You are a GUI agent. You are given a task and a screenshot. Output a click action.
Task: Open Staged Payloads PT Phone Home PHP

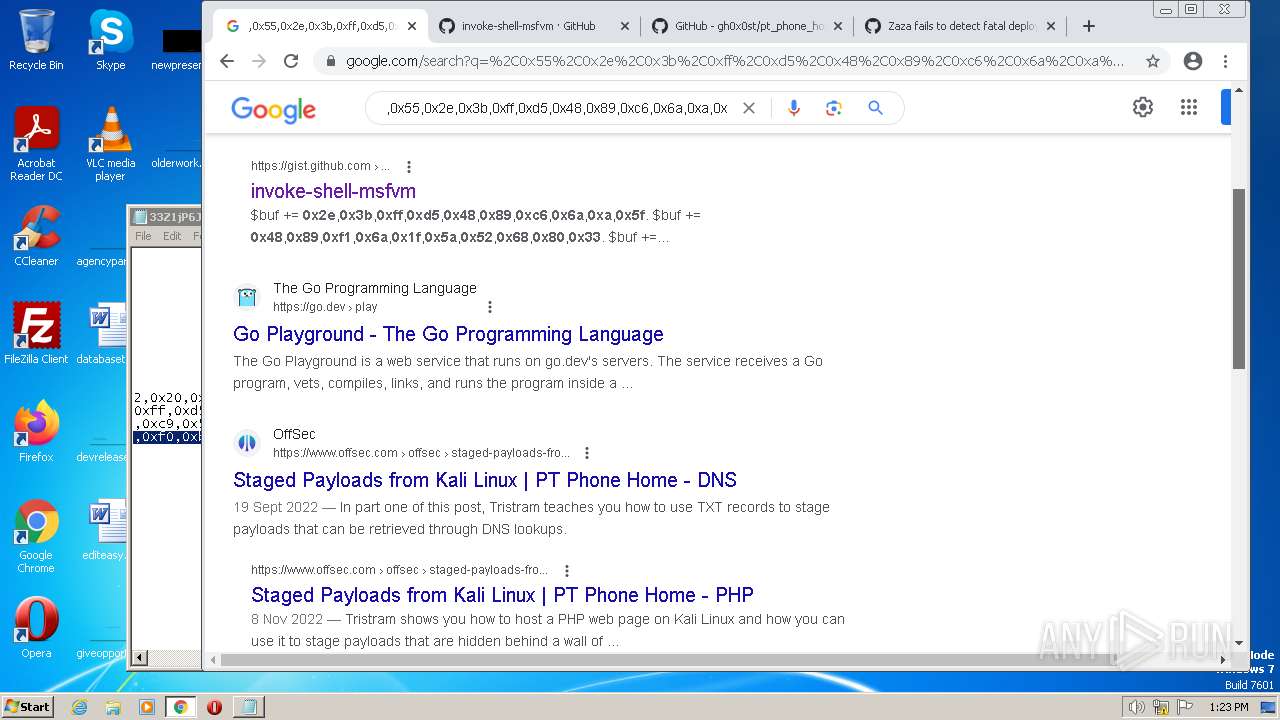[x=502, y=595]
